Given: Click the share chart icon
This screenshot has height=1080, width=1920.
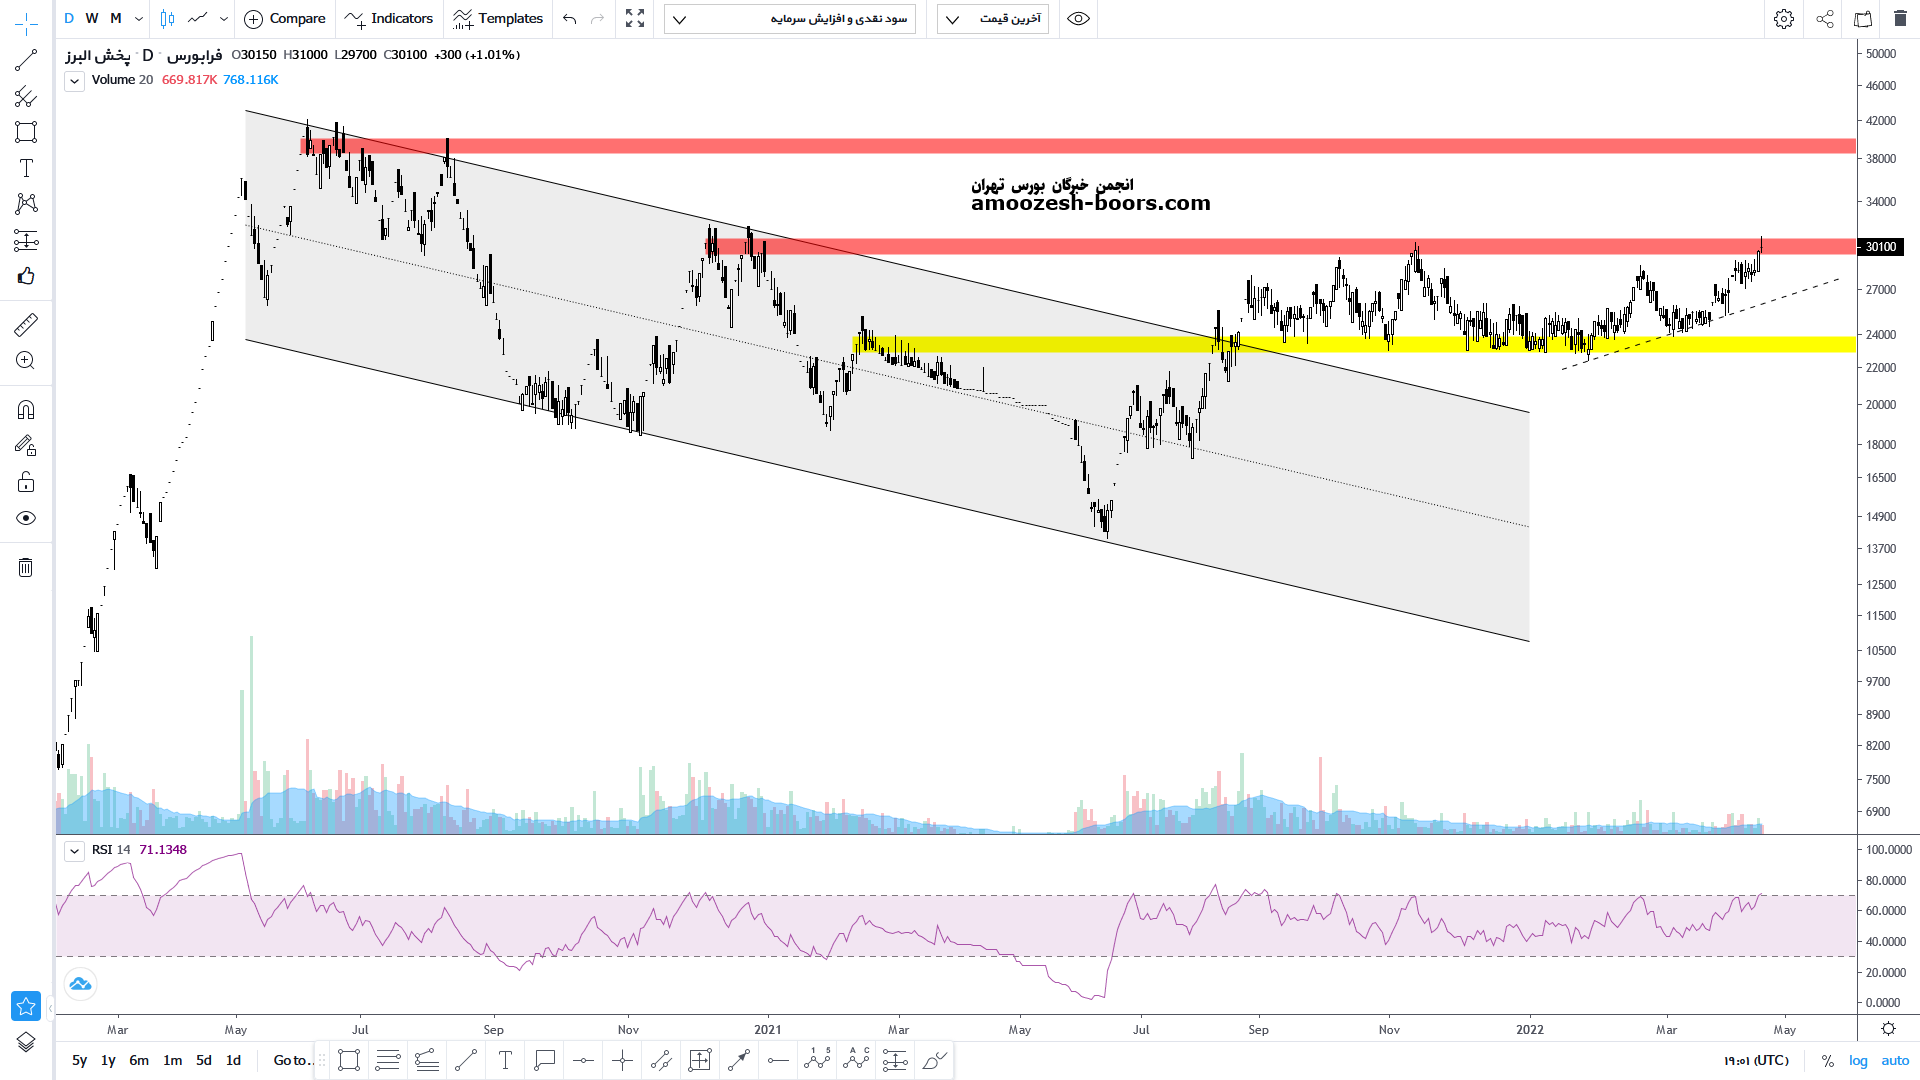Looking at the screenshot, I should (x=1825, y=19).
